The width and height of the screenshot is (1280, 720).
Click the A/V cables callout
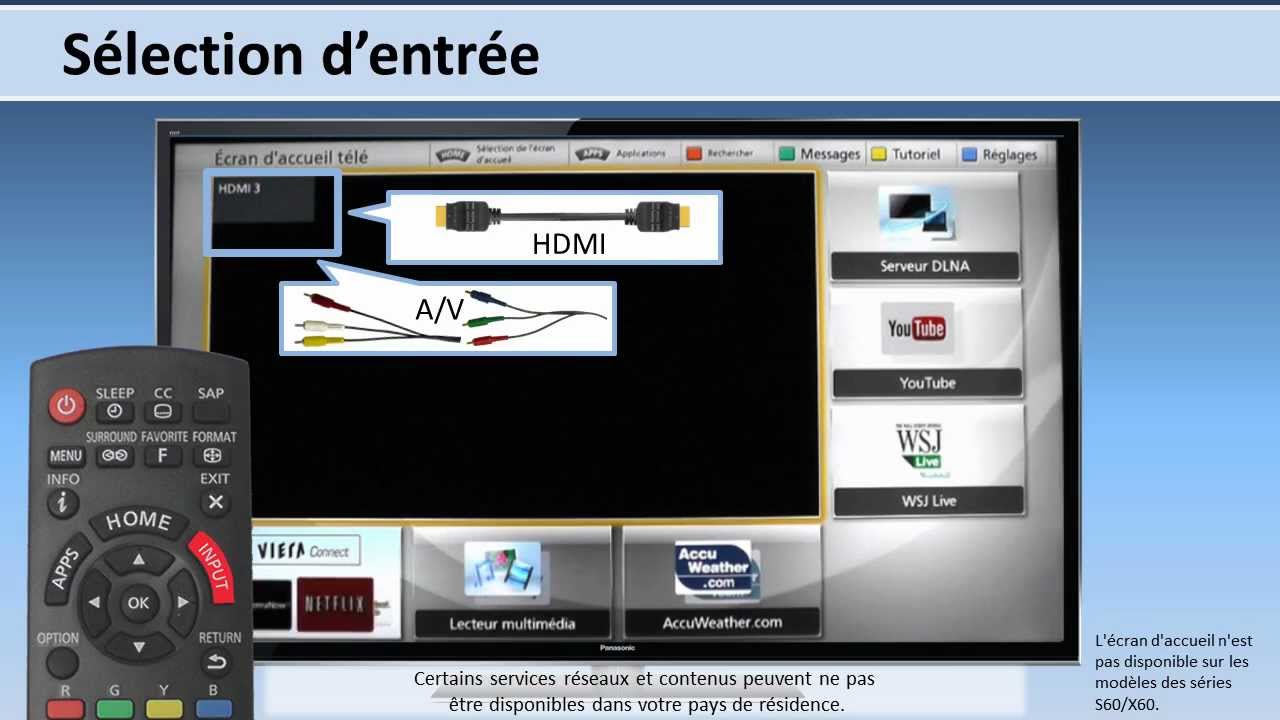tap(447, 318)
